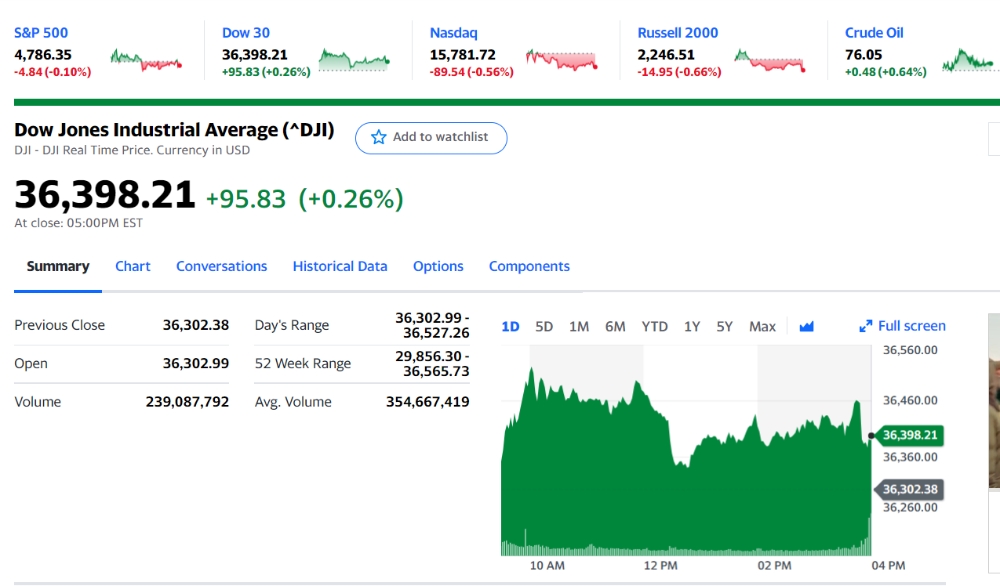Image resolution: width=1000 pixels, height=586 pixels.
Task: Select the 1D chart range
Action: click(510, 326)
